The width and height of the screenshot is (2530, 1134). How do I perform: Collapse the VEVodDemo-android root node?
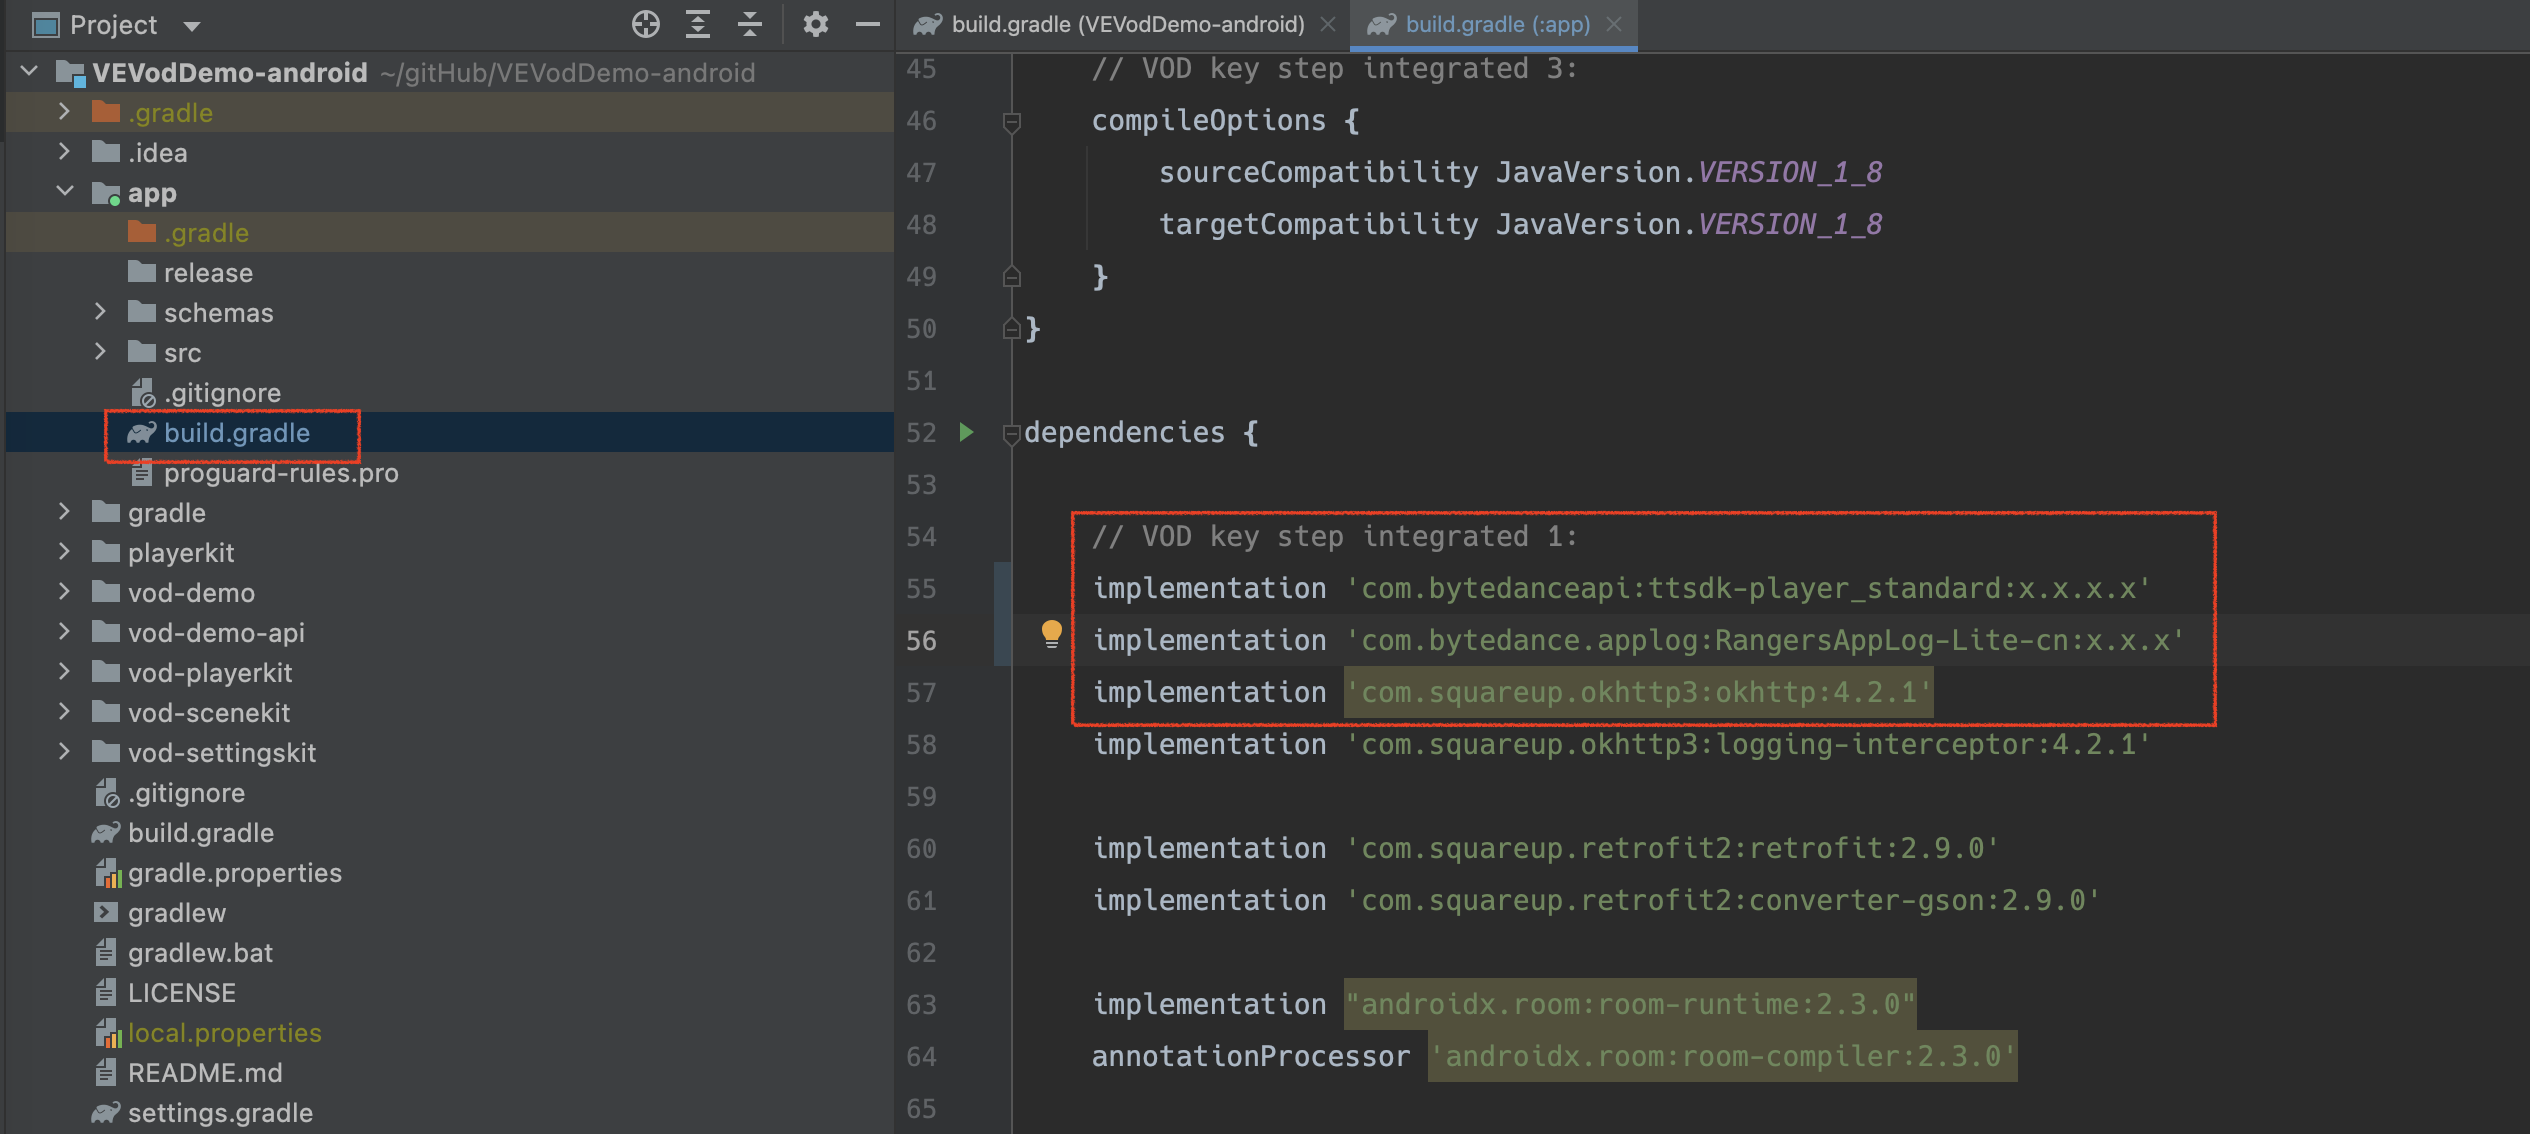[29, 71]
